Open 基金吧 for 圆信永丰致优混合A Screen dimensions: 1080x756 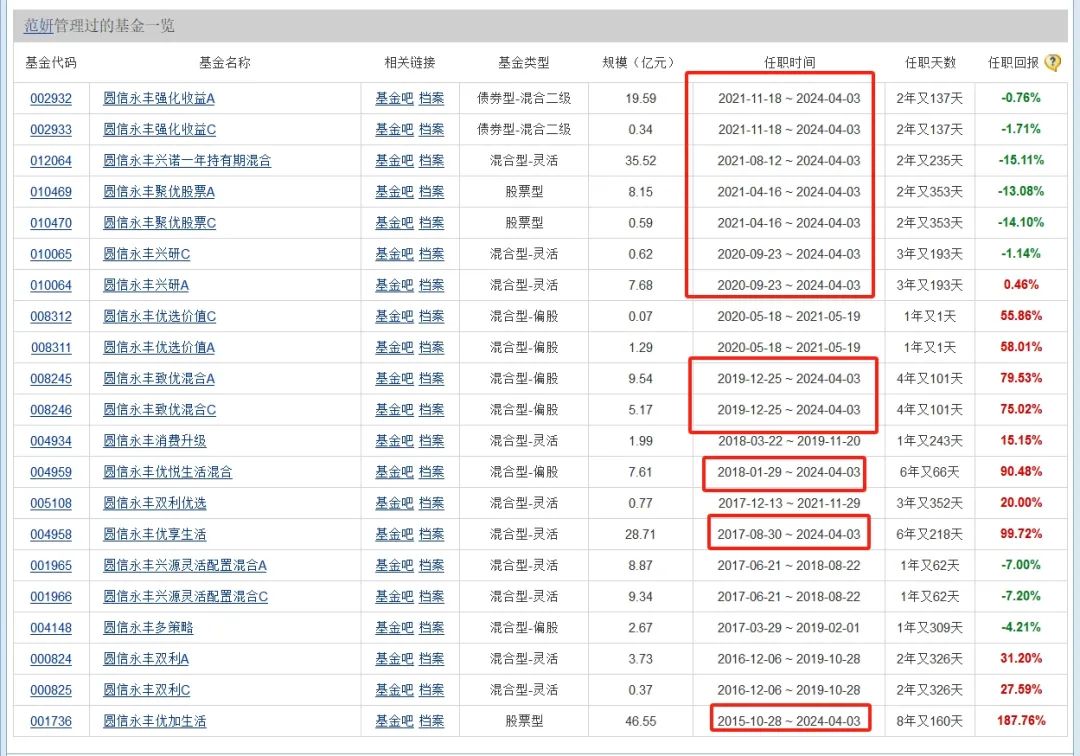(x=394, y=379)
